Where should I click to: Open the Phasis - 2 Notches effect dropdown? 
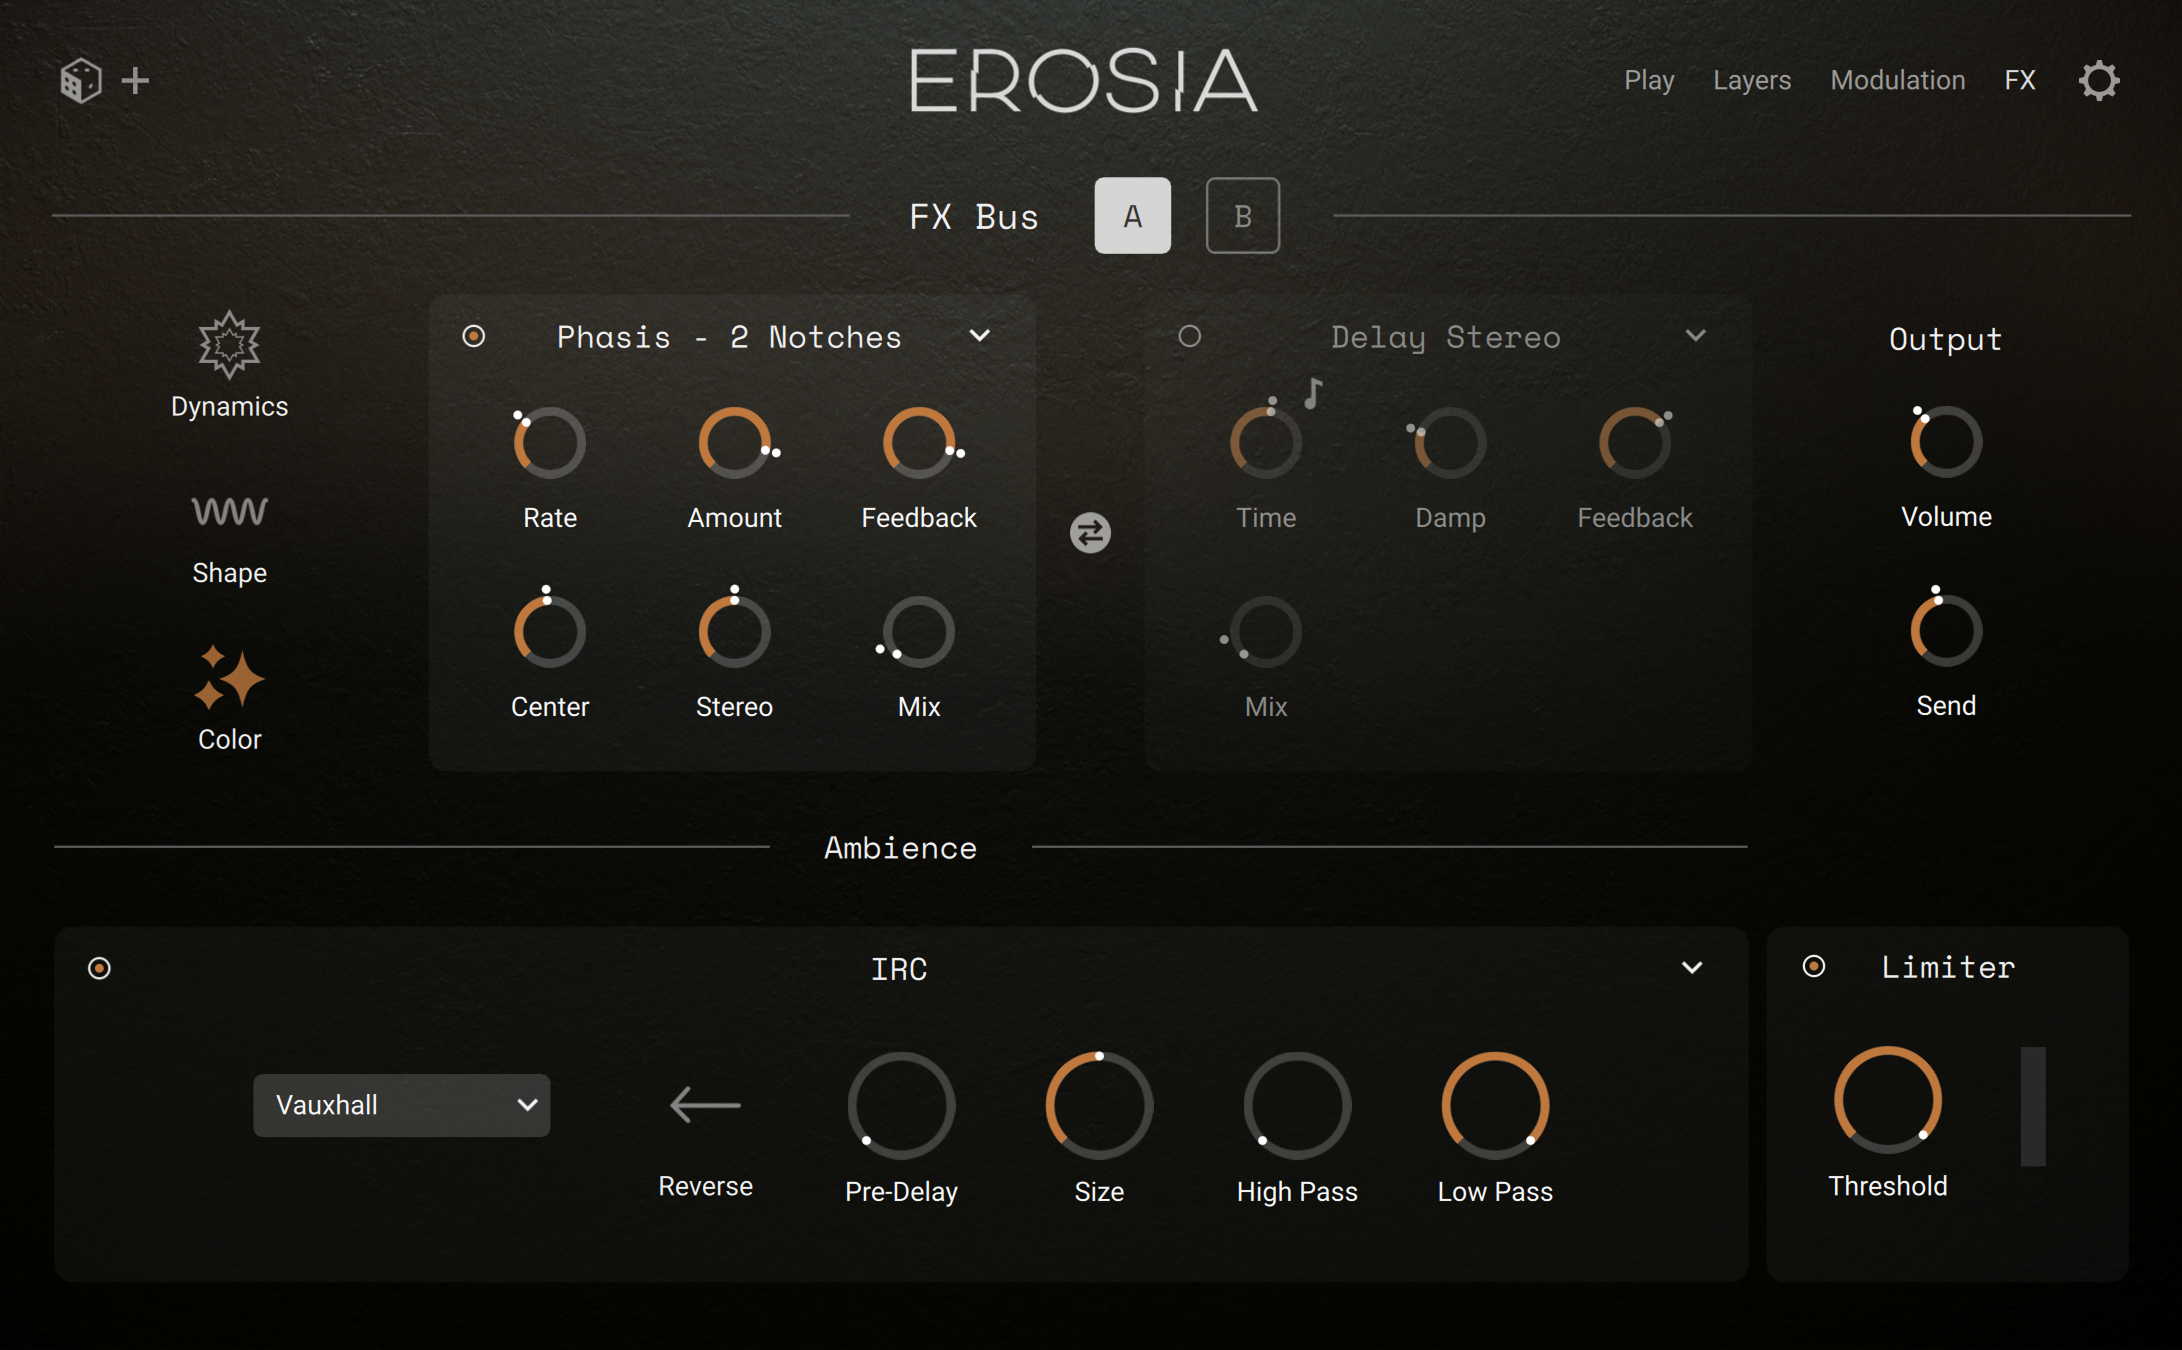point(980,336)
